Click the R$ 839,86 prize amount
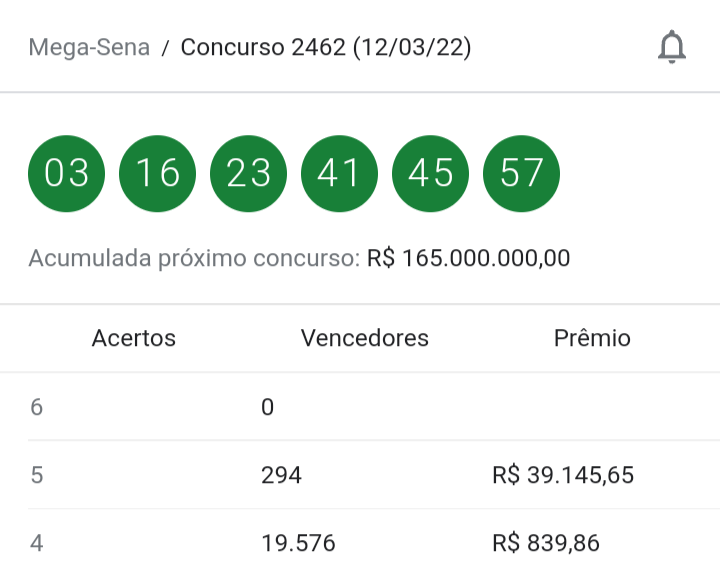Viewport: 720px width, 573px height. (x=546, y=543)
